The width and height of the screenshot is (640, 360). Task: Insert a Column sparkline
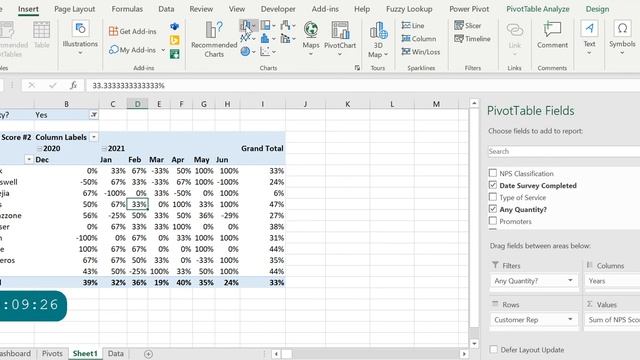[419, 38]
